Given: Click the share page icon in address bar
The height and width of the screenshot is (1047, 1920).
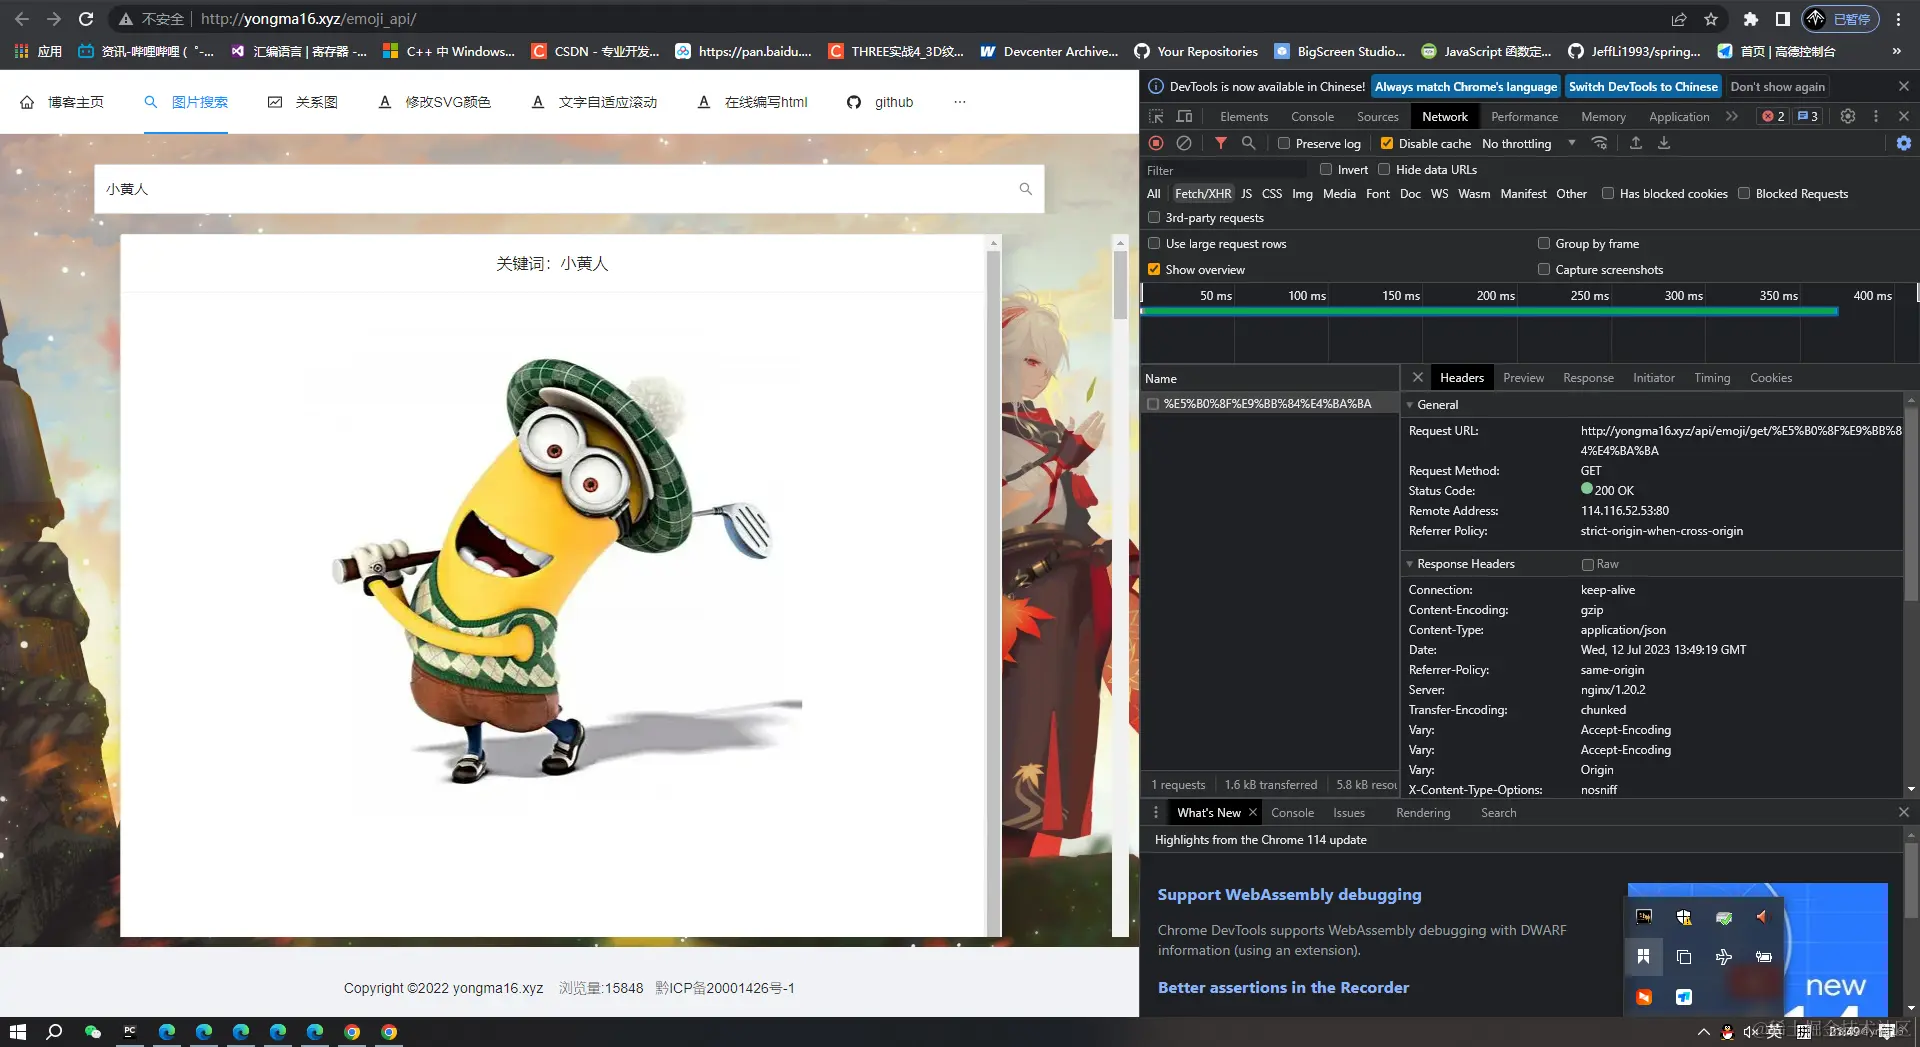Looking at the screenshot, I should 1679,19.
